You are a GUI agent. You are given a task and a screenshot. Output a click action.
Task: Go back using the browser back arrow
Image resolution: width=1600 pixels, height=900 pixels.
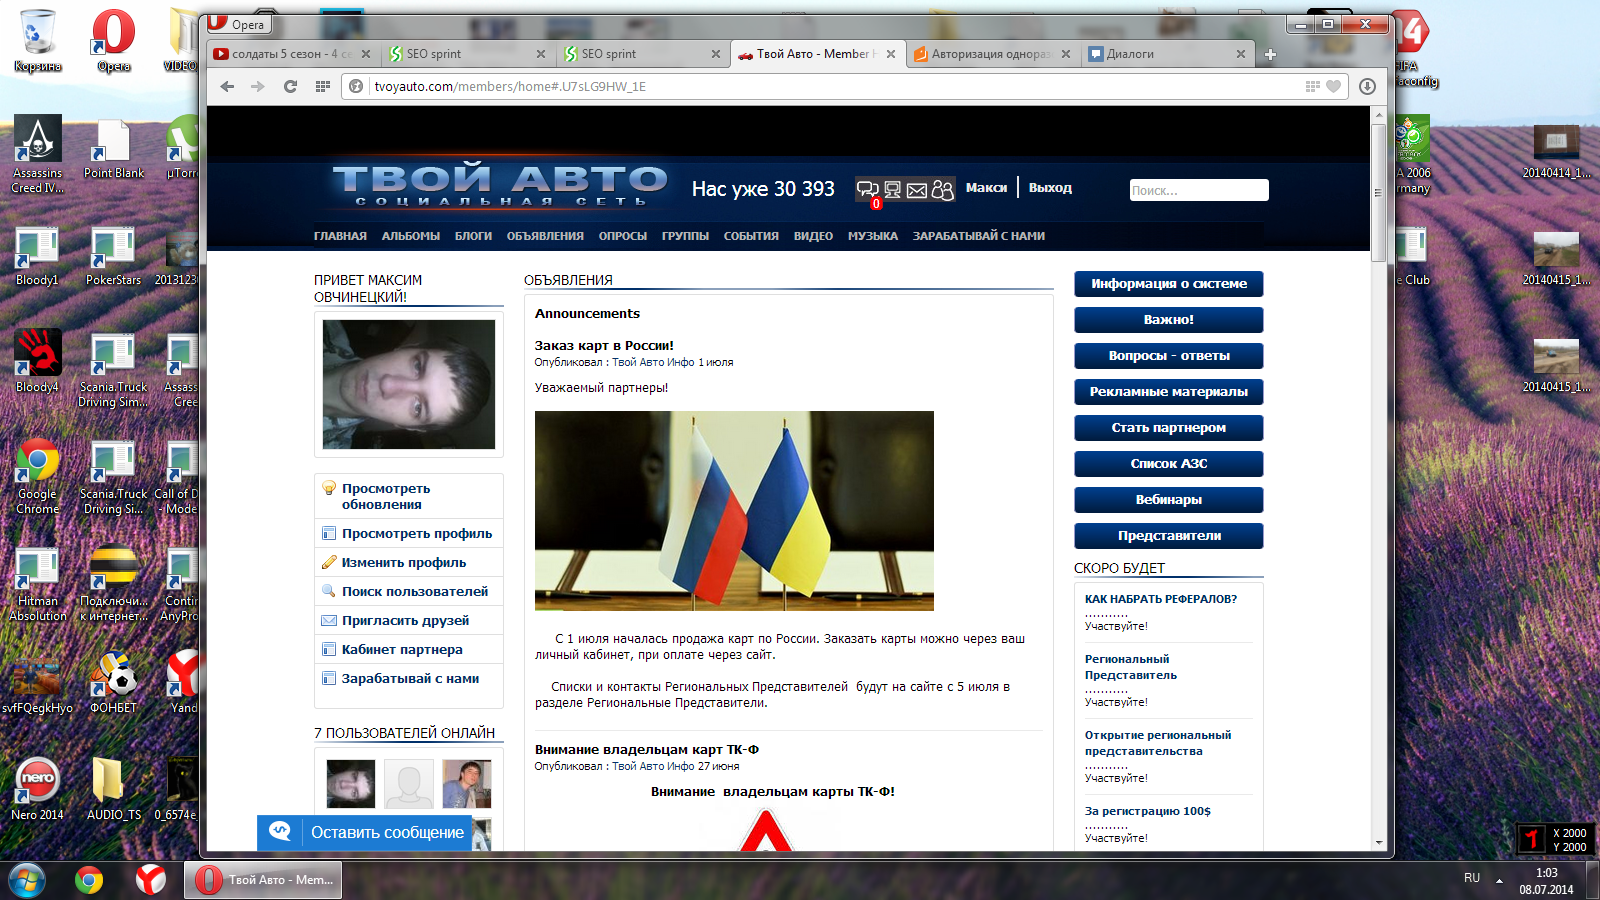pyautogui.click(x=227, y=87)
